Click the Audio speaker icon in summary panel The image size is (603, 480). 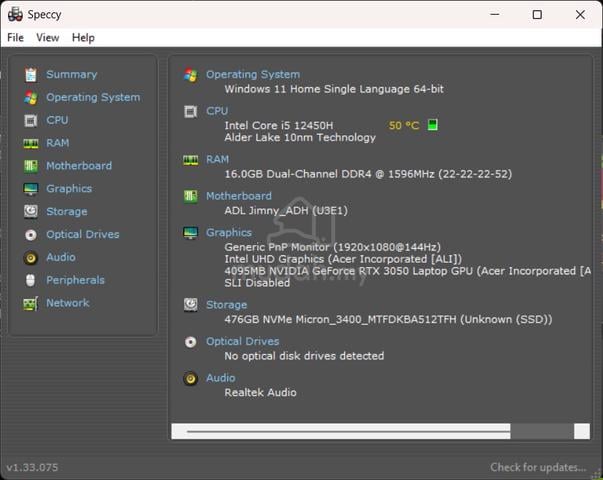[190, 378]
